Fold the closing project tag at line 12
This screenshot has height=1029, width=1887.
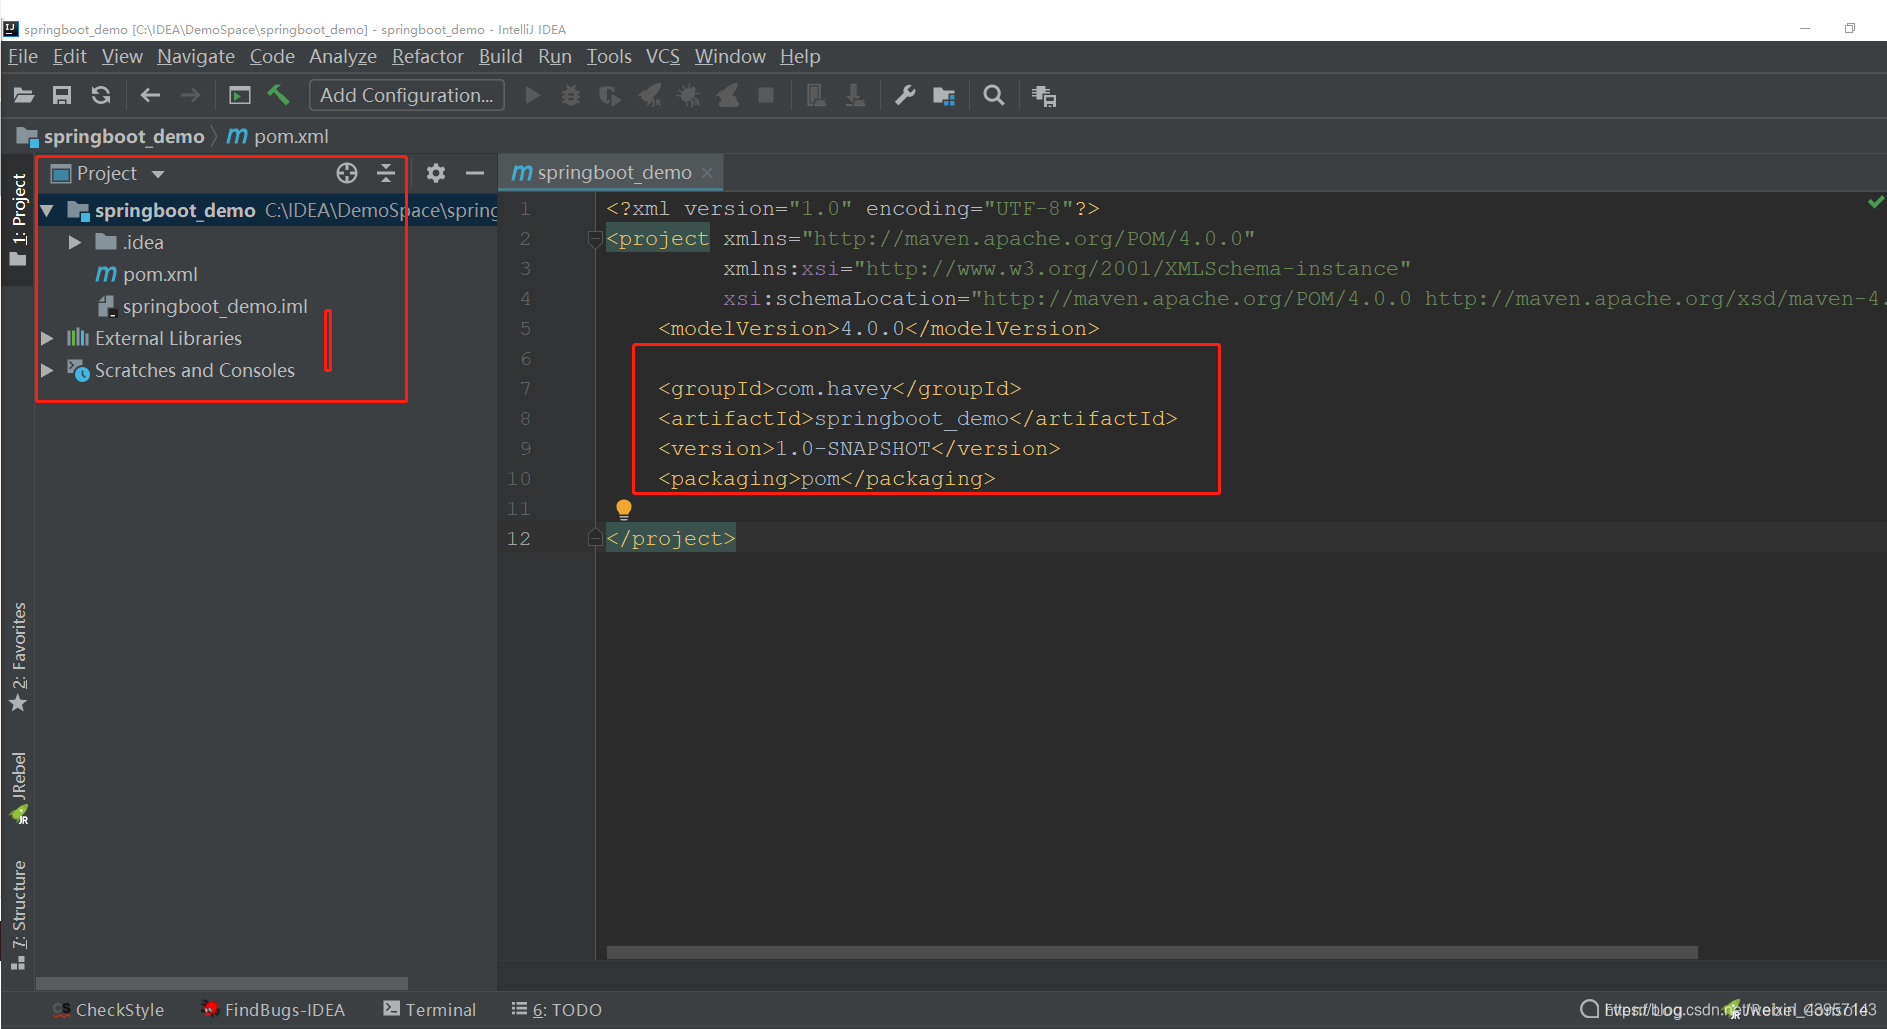[x=595, y=539]
